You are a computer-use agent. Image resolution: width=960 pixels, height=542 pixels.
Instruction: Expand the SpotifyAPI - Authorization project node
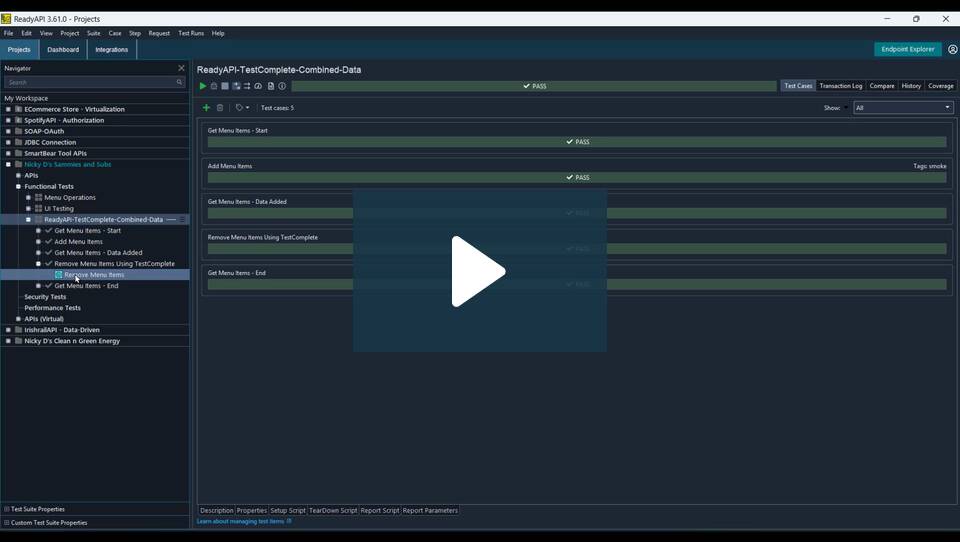(8, 120)
